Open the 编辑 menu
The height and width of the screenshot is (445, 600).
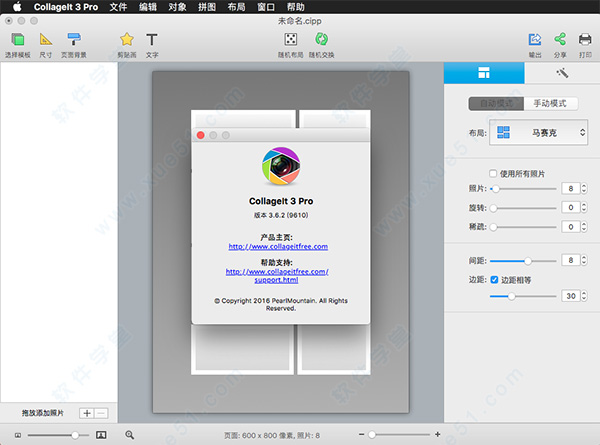pyautogui.click(x=148, y=7)
